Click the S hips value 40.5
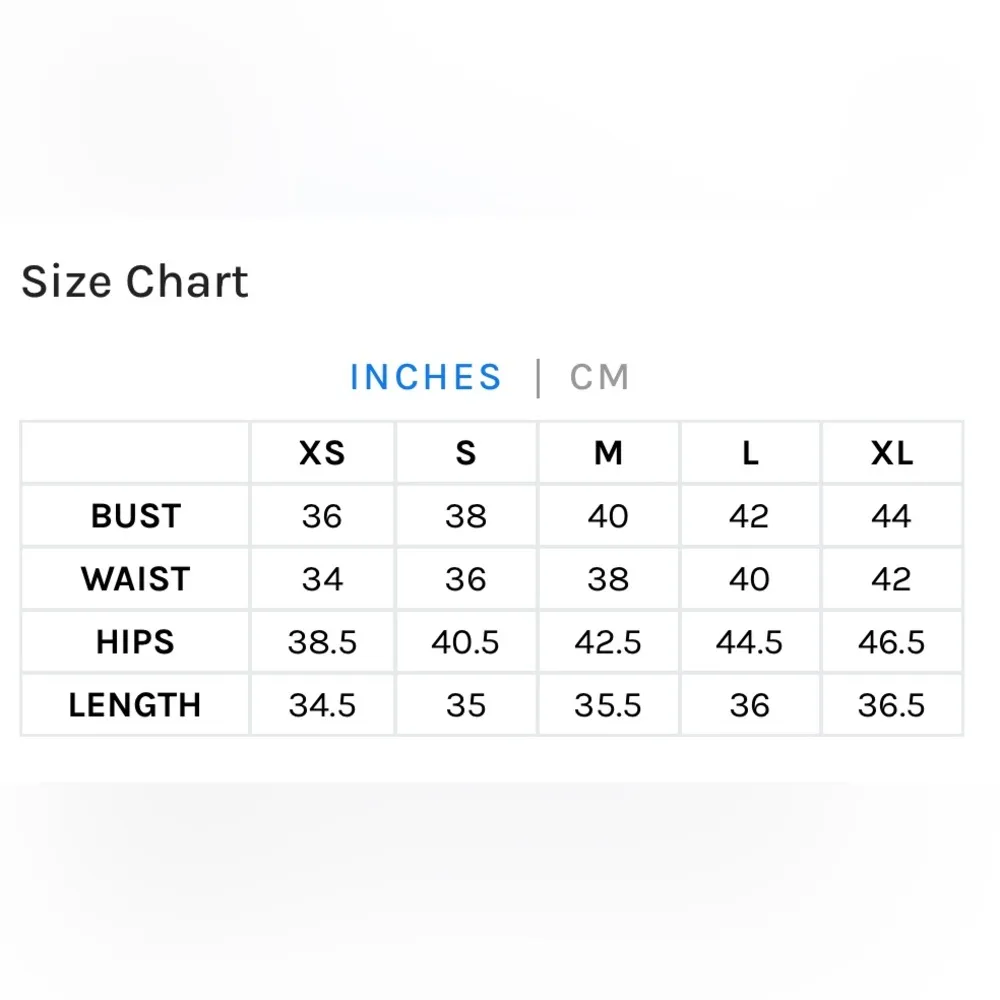Image resolution: width=1000 pixels, height=1000 pixels. click(466, 642)
